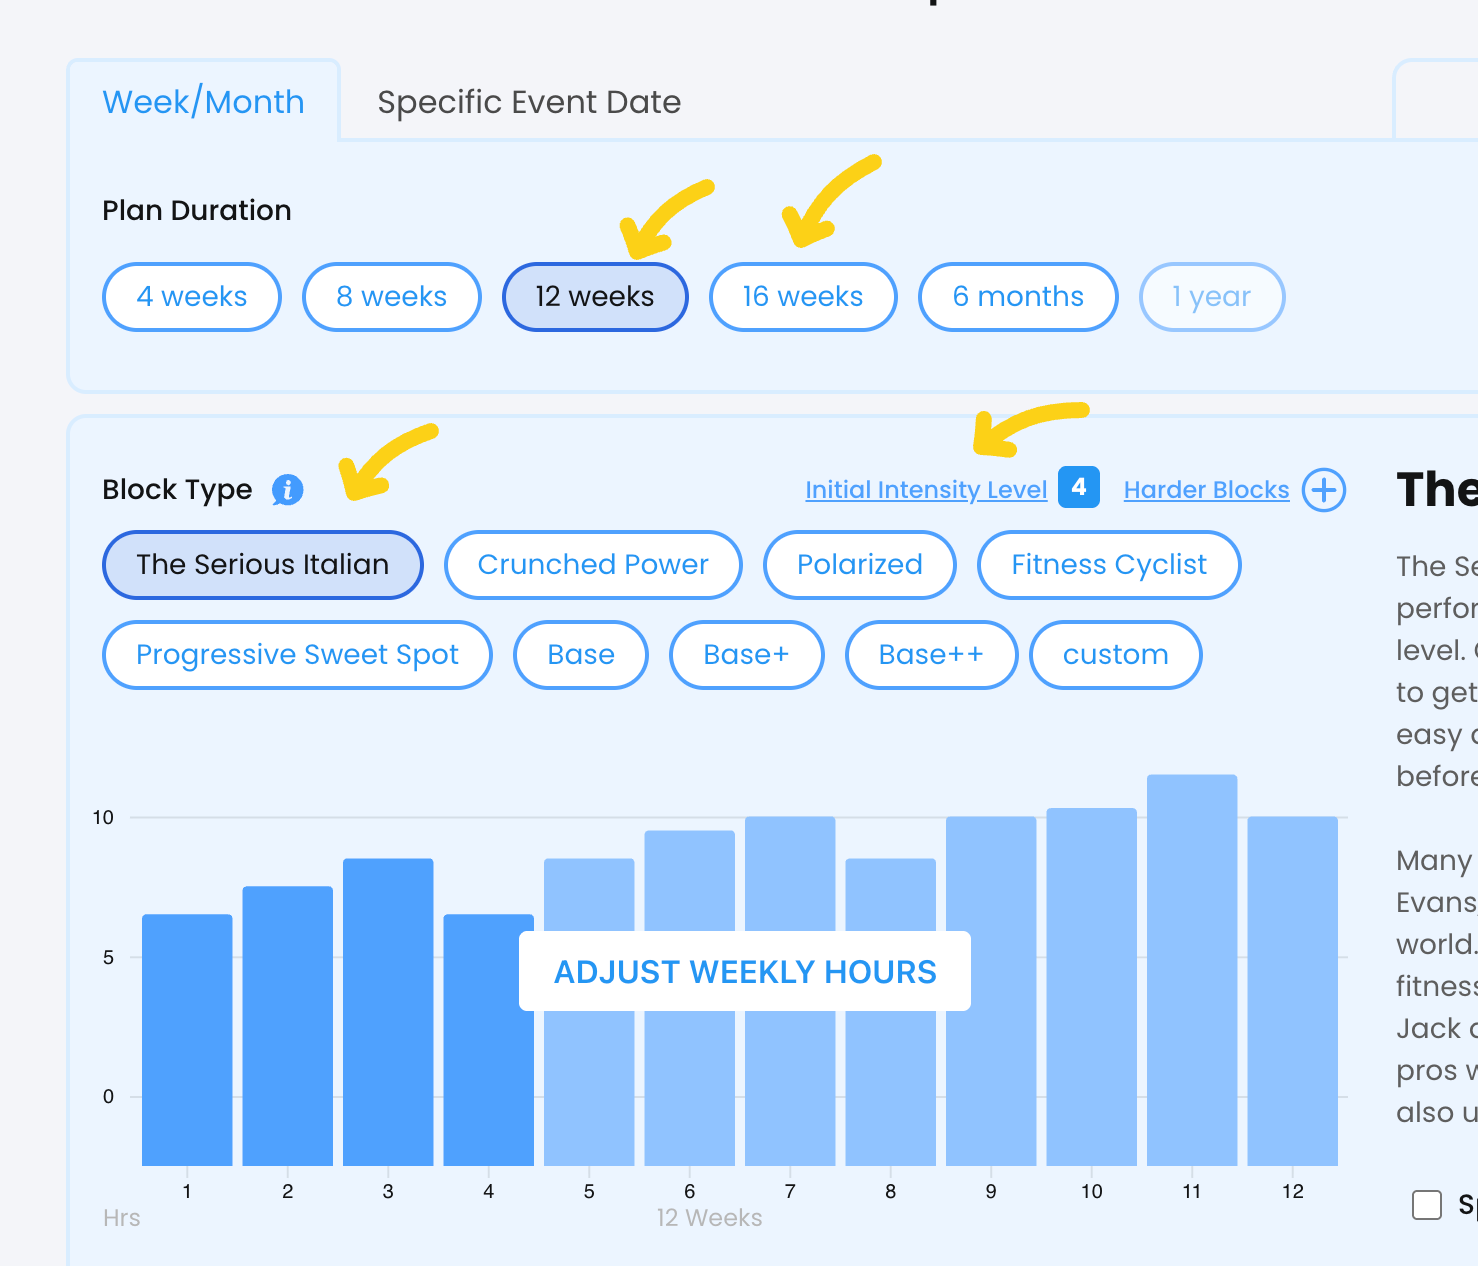Select the 4 weeks plan duration
1478x1266 pixels.
point(191,297)
